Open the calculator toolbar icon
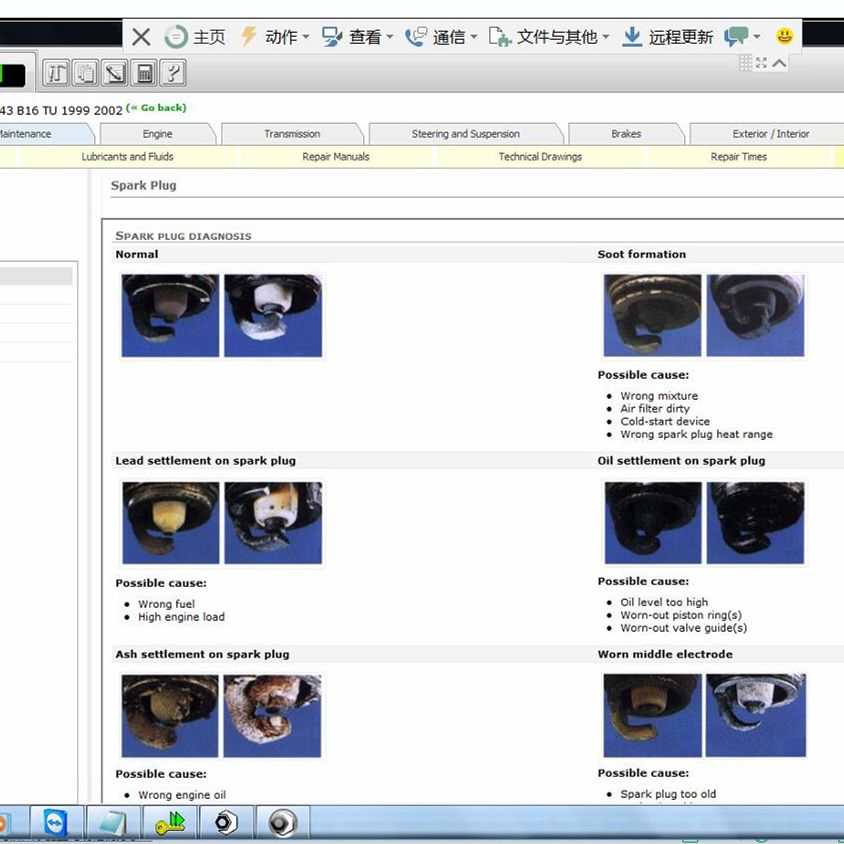 pyautogui.click(x=145, y=72)
